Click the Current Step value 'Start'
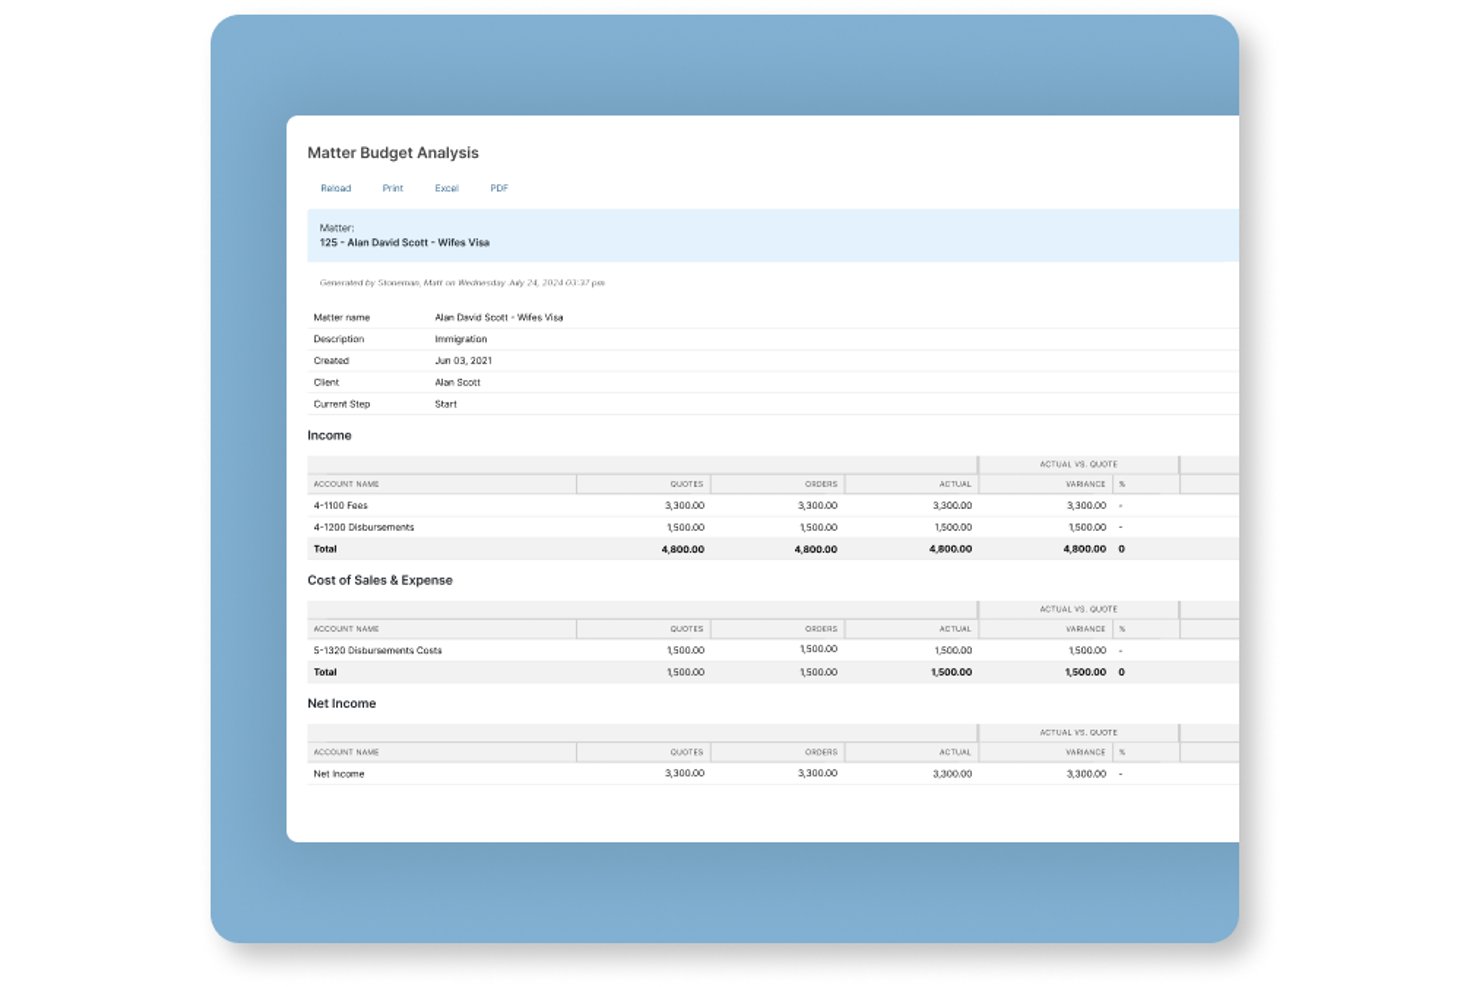This screenshot has width=1480, height=987. (446, 405)
